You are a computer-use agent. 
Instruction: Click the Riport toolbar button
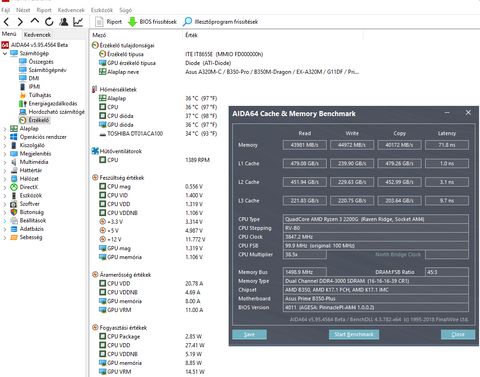109,22
